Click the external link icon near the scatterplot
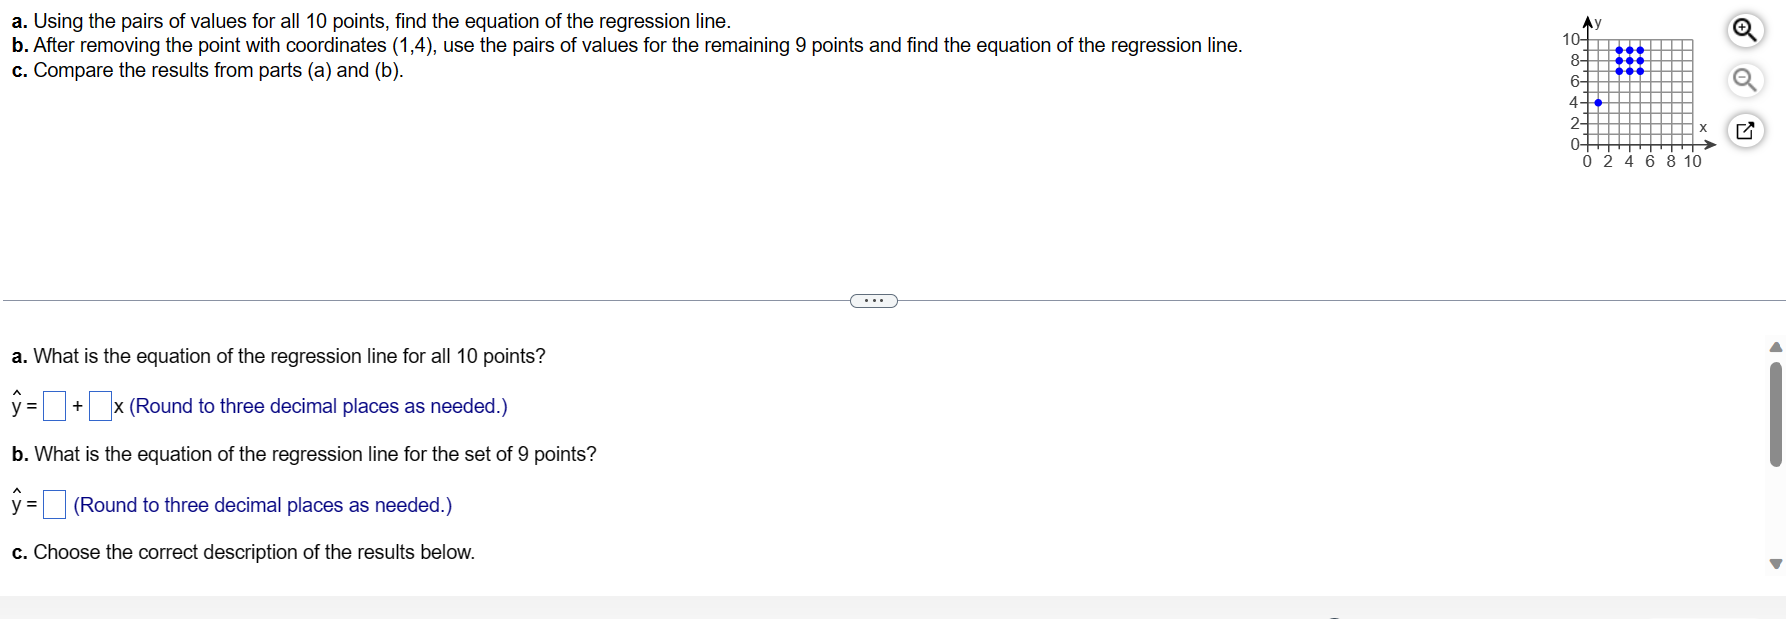This screenshot has height=619, width=1786. [x=1745, y=130]
